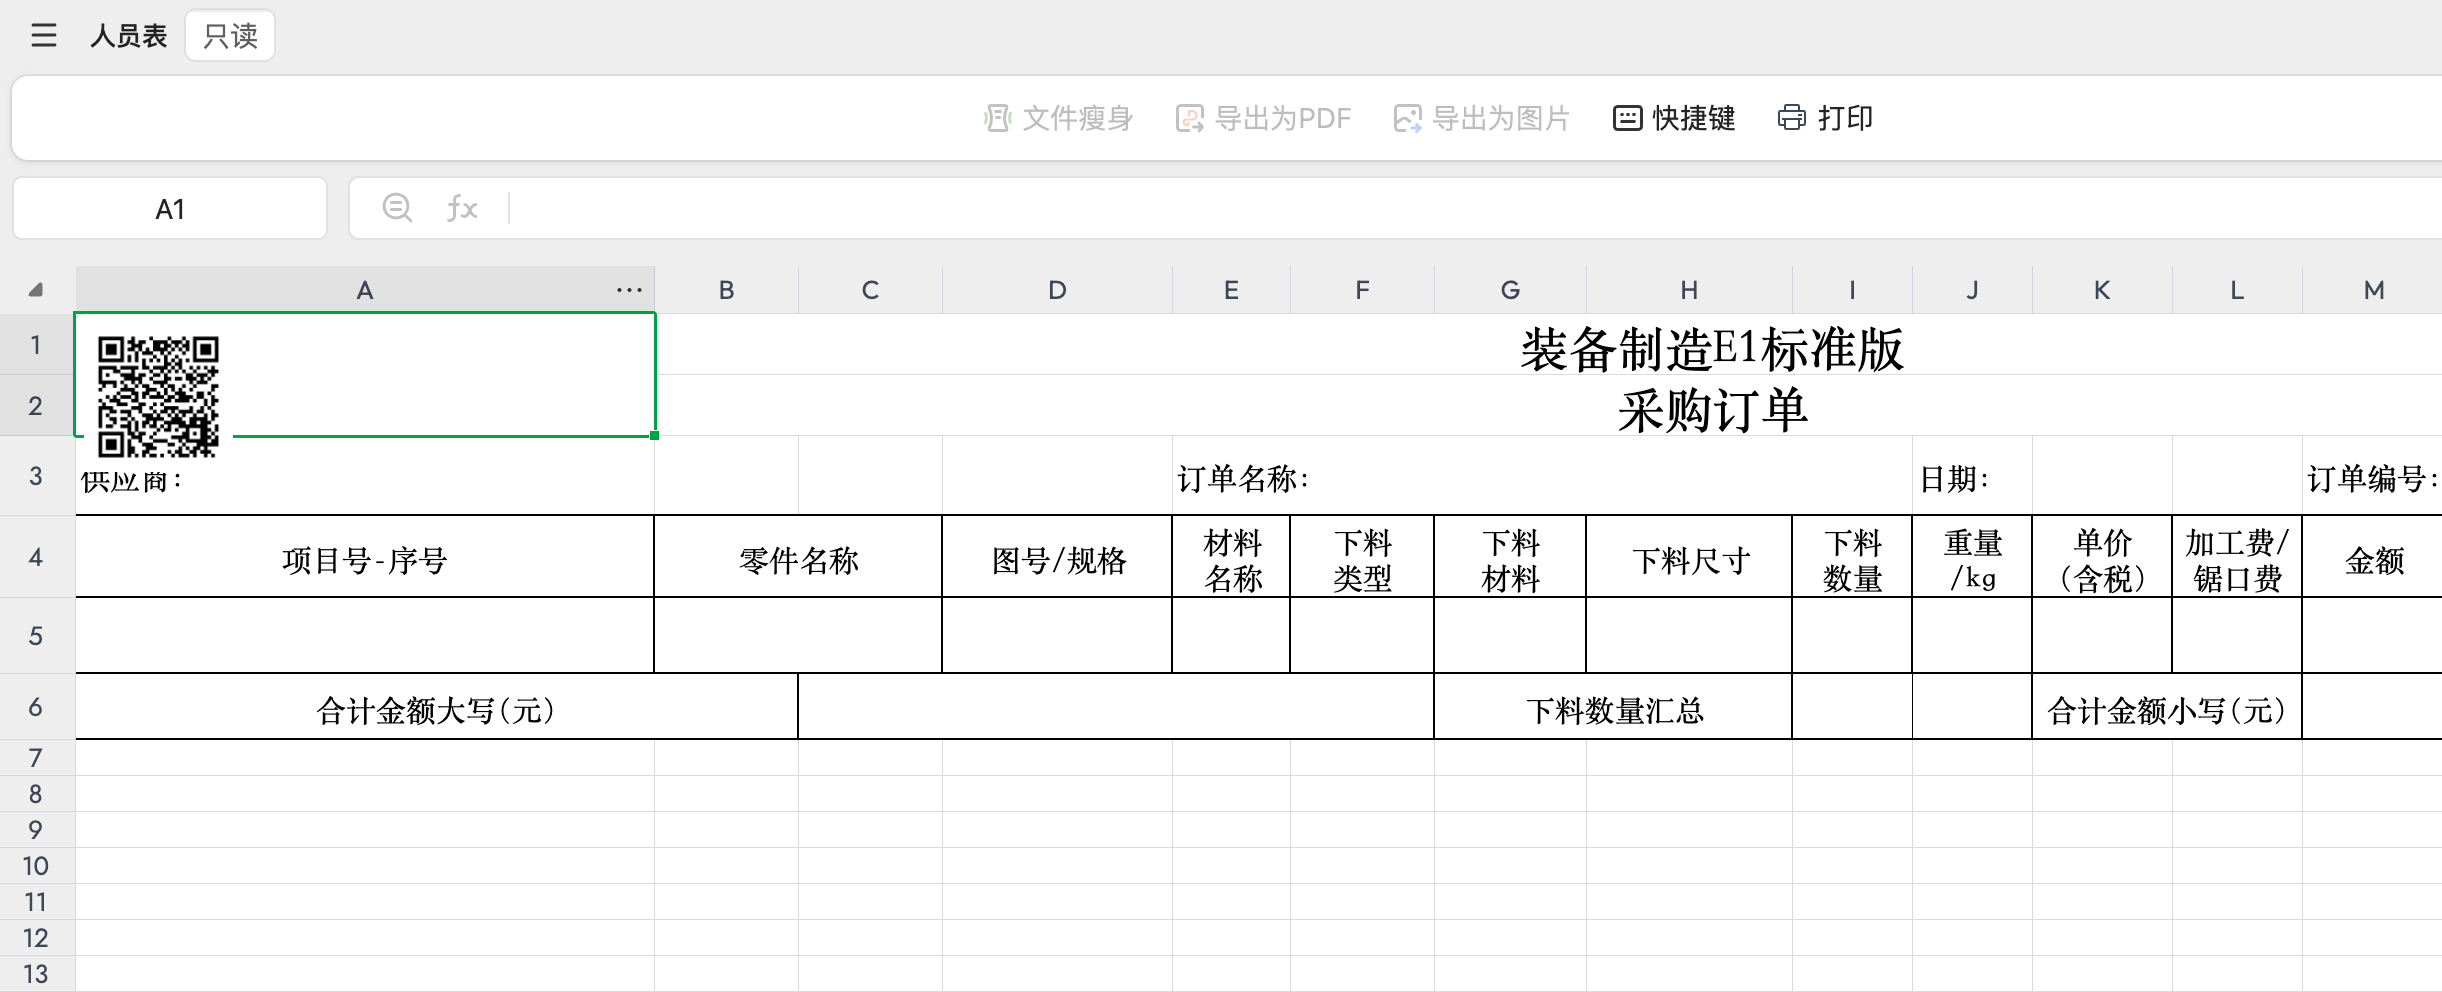Click the A1 name box field
Image resolution: width=2442 pixels, height=992 pixels.
click(170, 209)
